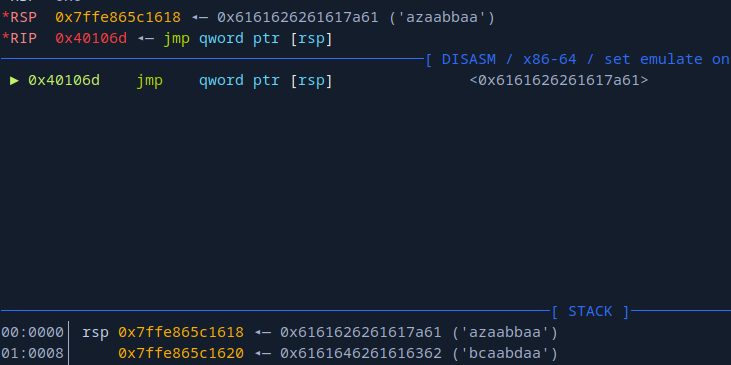Image resolution: width=731 pixels, height=365 pixels.
Task: Click the asterisk before the RIP register
Action: coord(5,37)
